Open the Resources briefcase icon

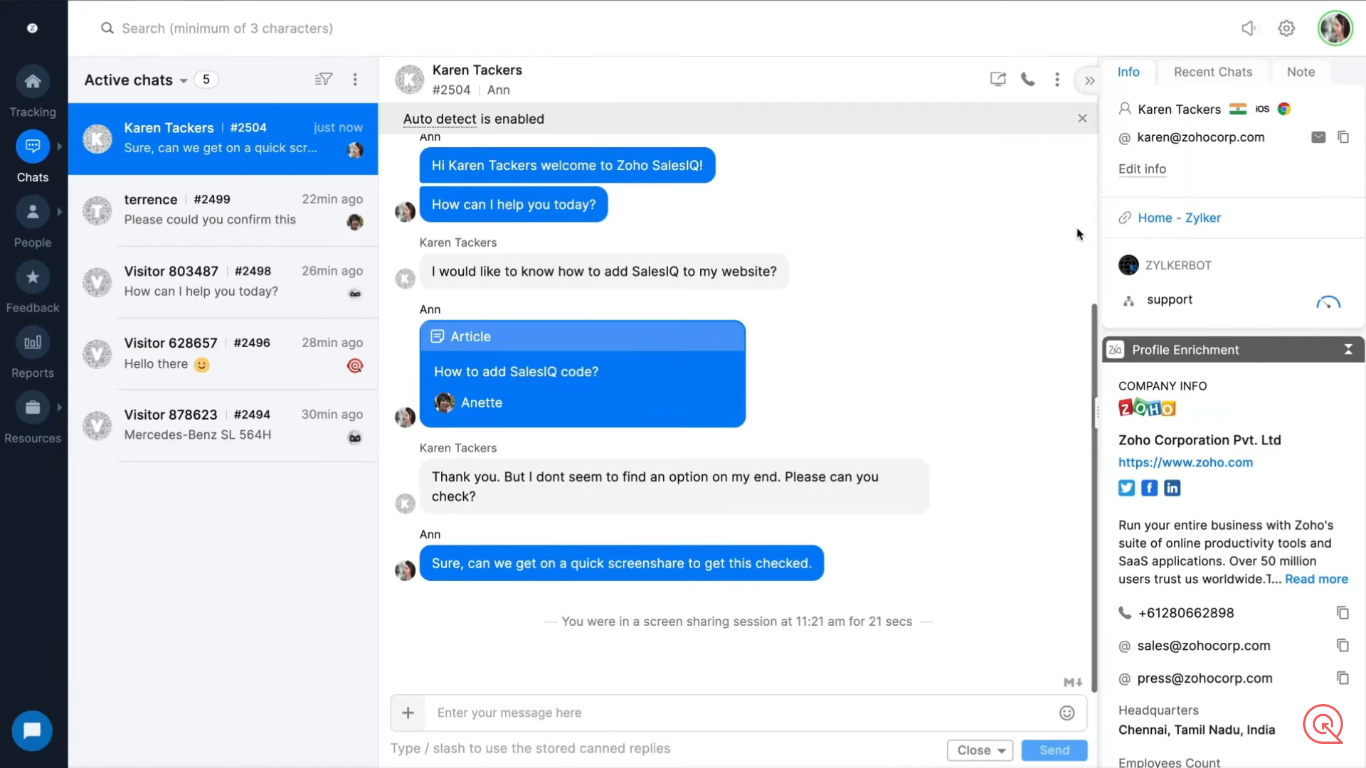pos(32,407)
